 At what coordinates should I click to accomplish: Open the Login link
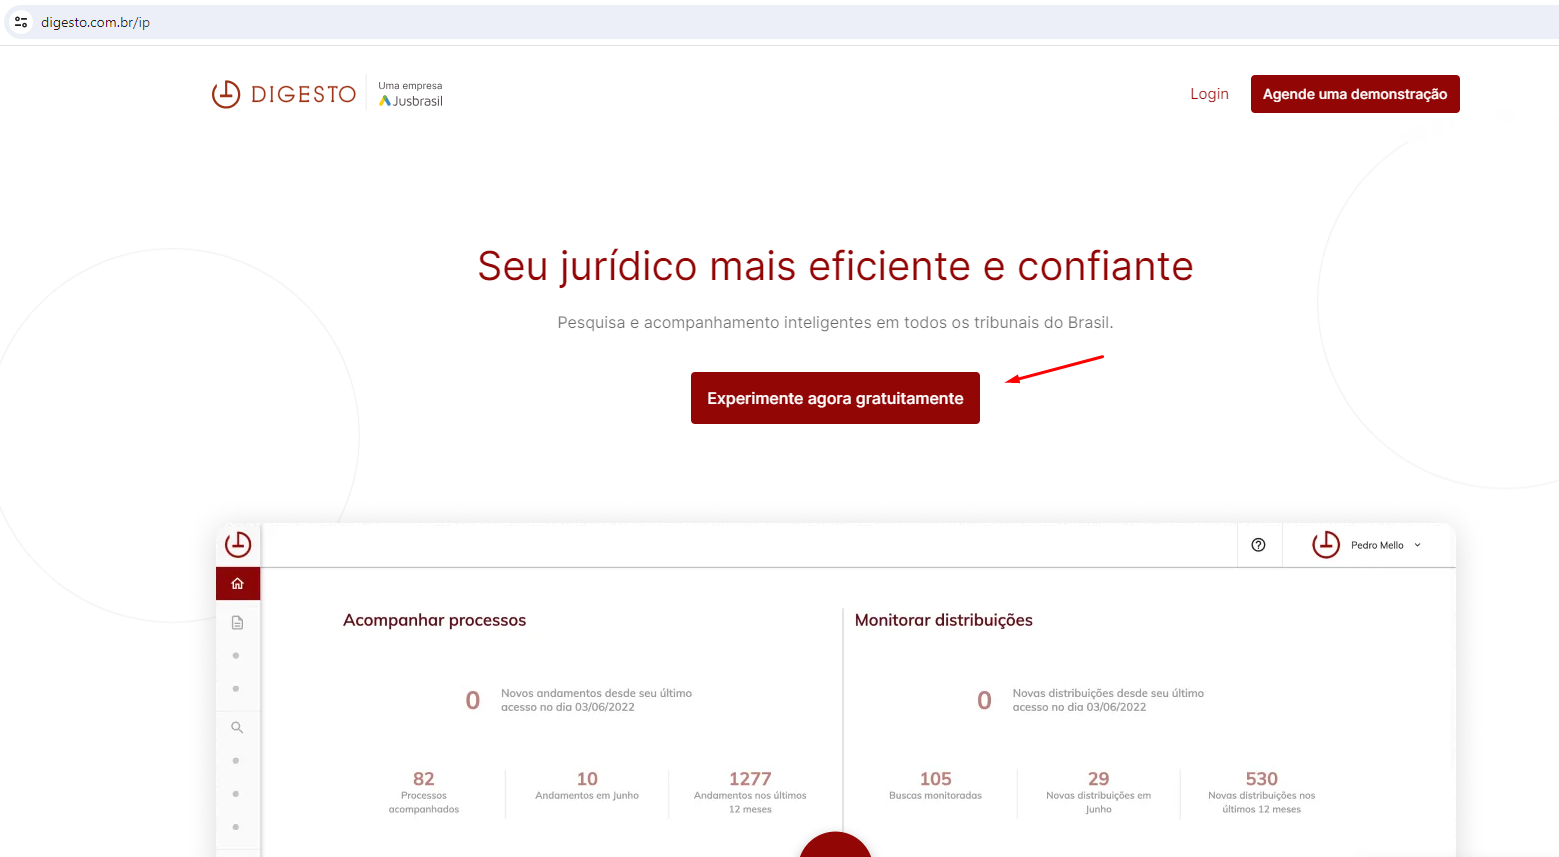(1209, 94)
